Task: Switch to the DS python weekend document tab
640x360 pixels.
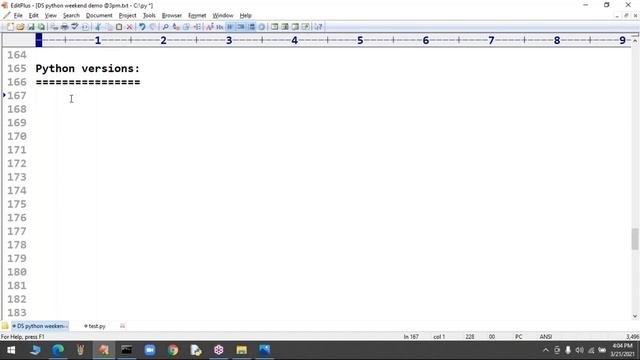Action: tap(40, 326)
